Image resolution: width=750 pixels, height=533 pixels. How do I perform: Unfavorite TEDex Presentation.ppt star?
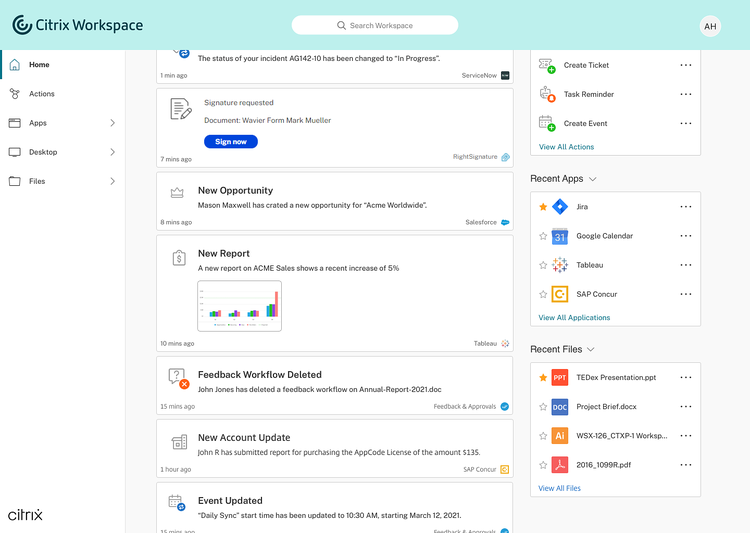543,378
